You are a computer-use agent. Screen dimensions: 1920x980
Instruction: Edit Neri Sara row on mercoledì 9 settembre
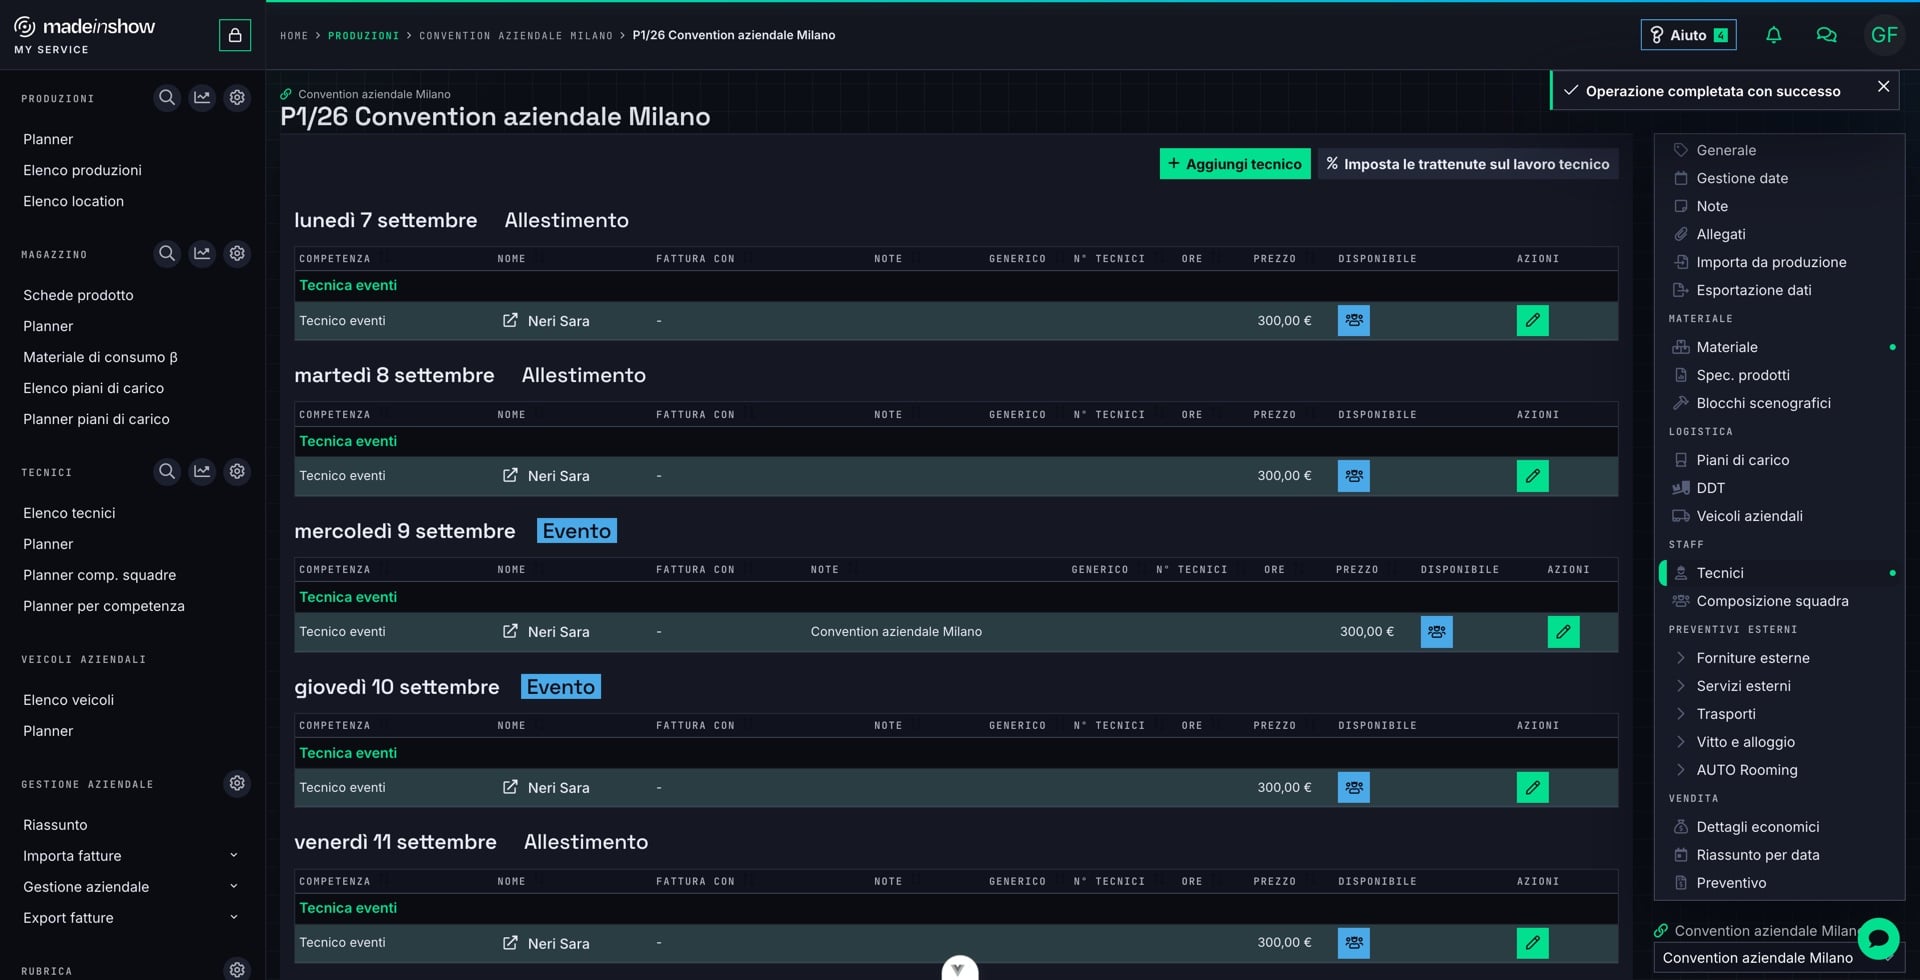pos(1563,632)
